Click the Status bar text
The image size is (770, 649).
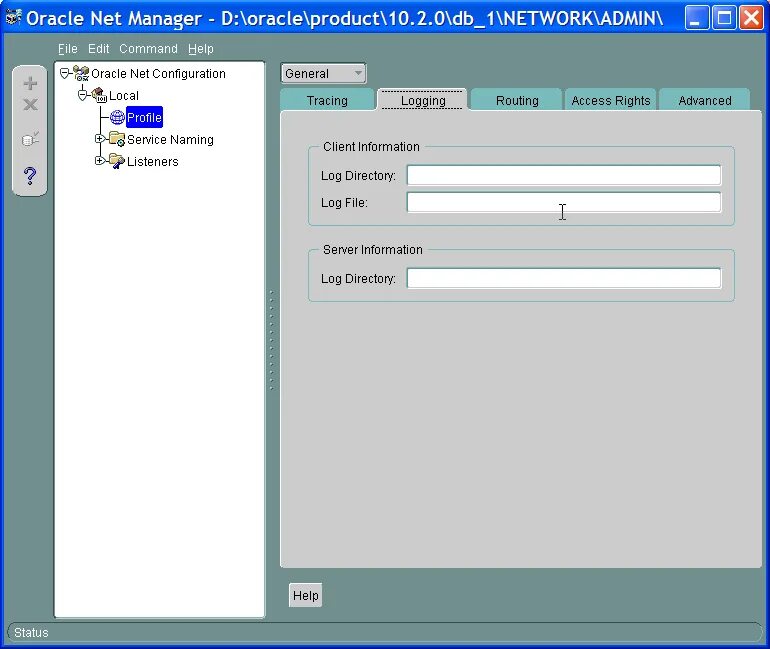click(31, 632)
